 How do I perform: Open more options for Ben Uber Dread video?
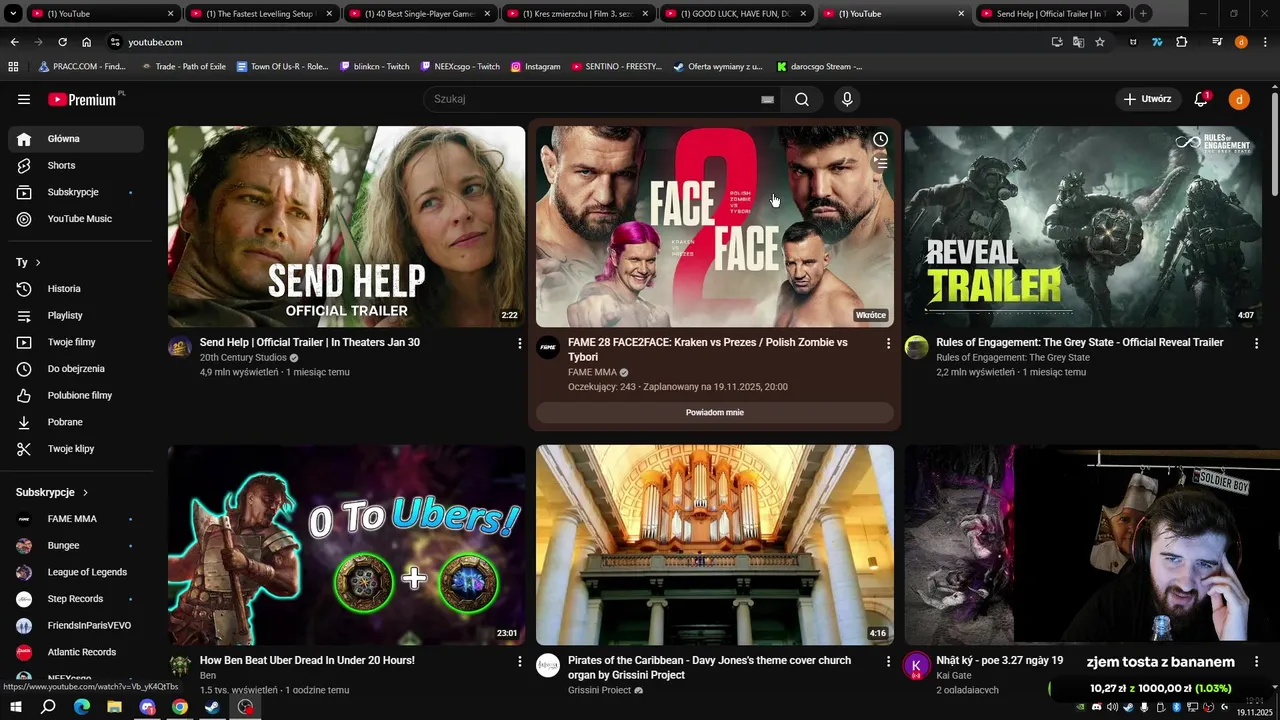click(x=519, y=661)
